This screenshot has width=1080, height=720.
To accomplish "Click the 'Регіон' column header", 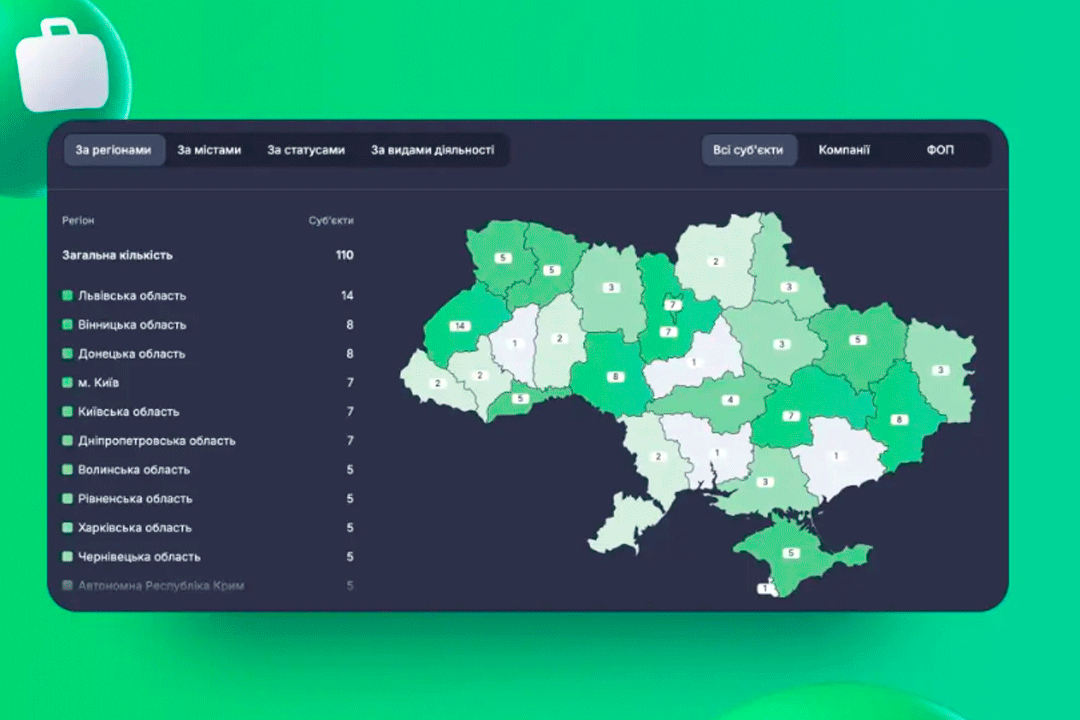I will coord(78,220).
